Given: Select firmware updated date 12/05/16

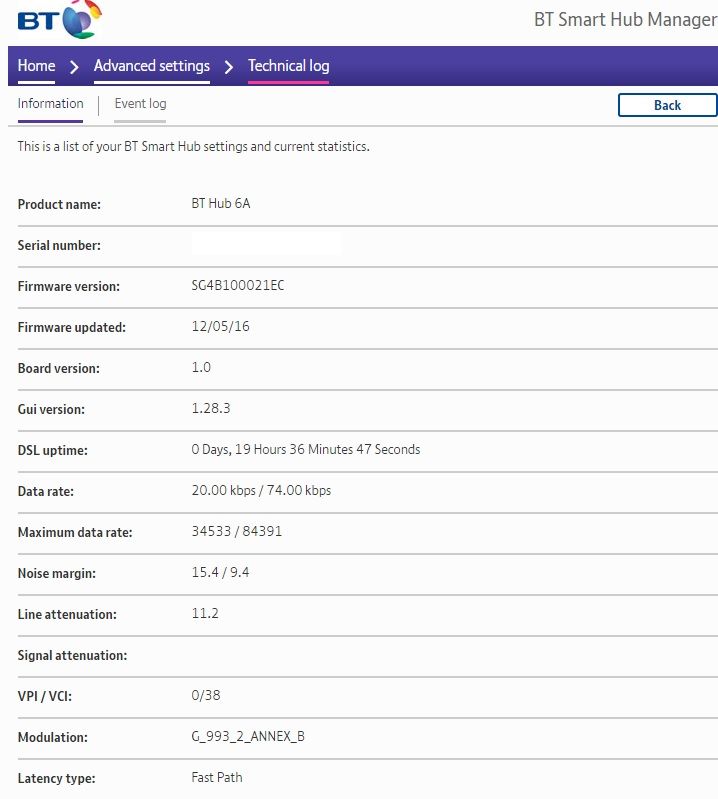Looking at the screenshot, I should tap(220, 326).
